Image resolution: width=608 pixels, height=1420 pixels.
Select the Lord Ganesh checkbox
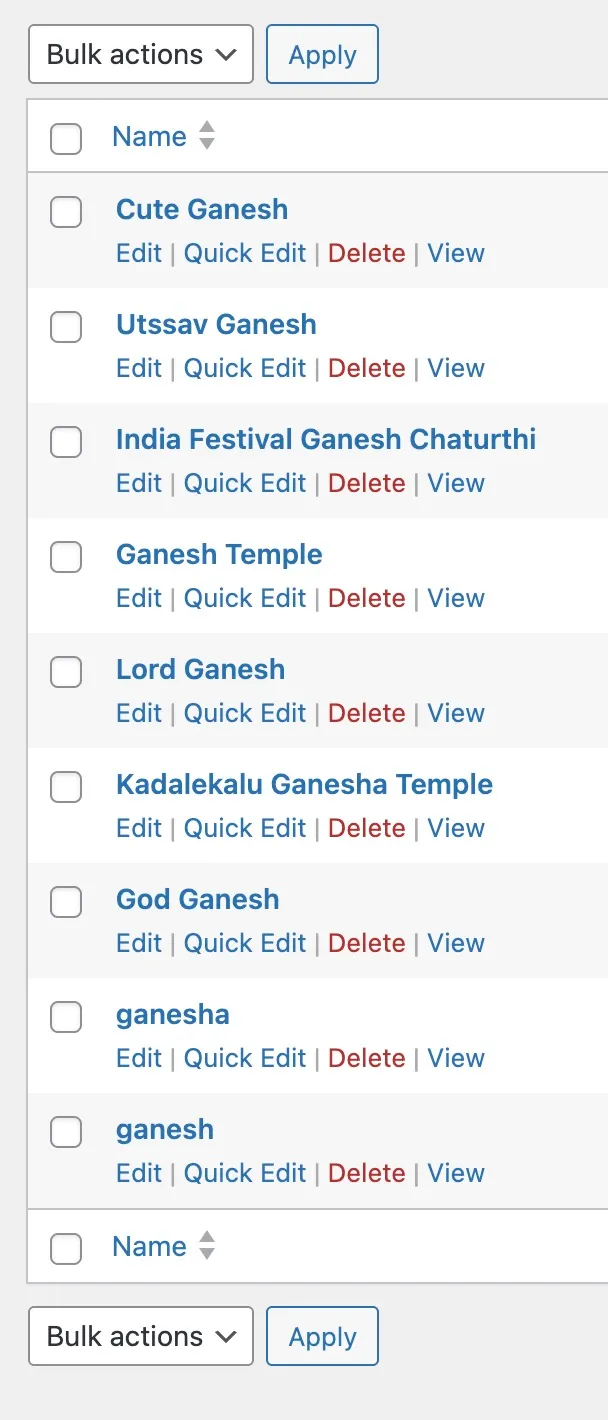66,671
